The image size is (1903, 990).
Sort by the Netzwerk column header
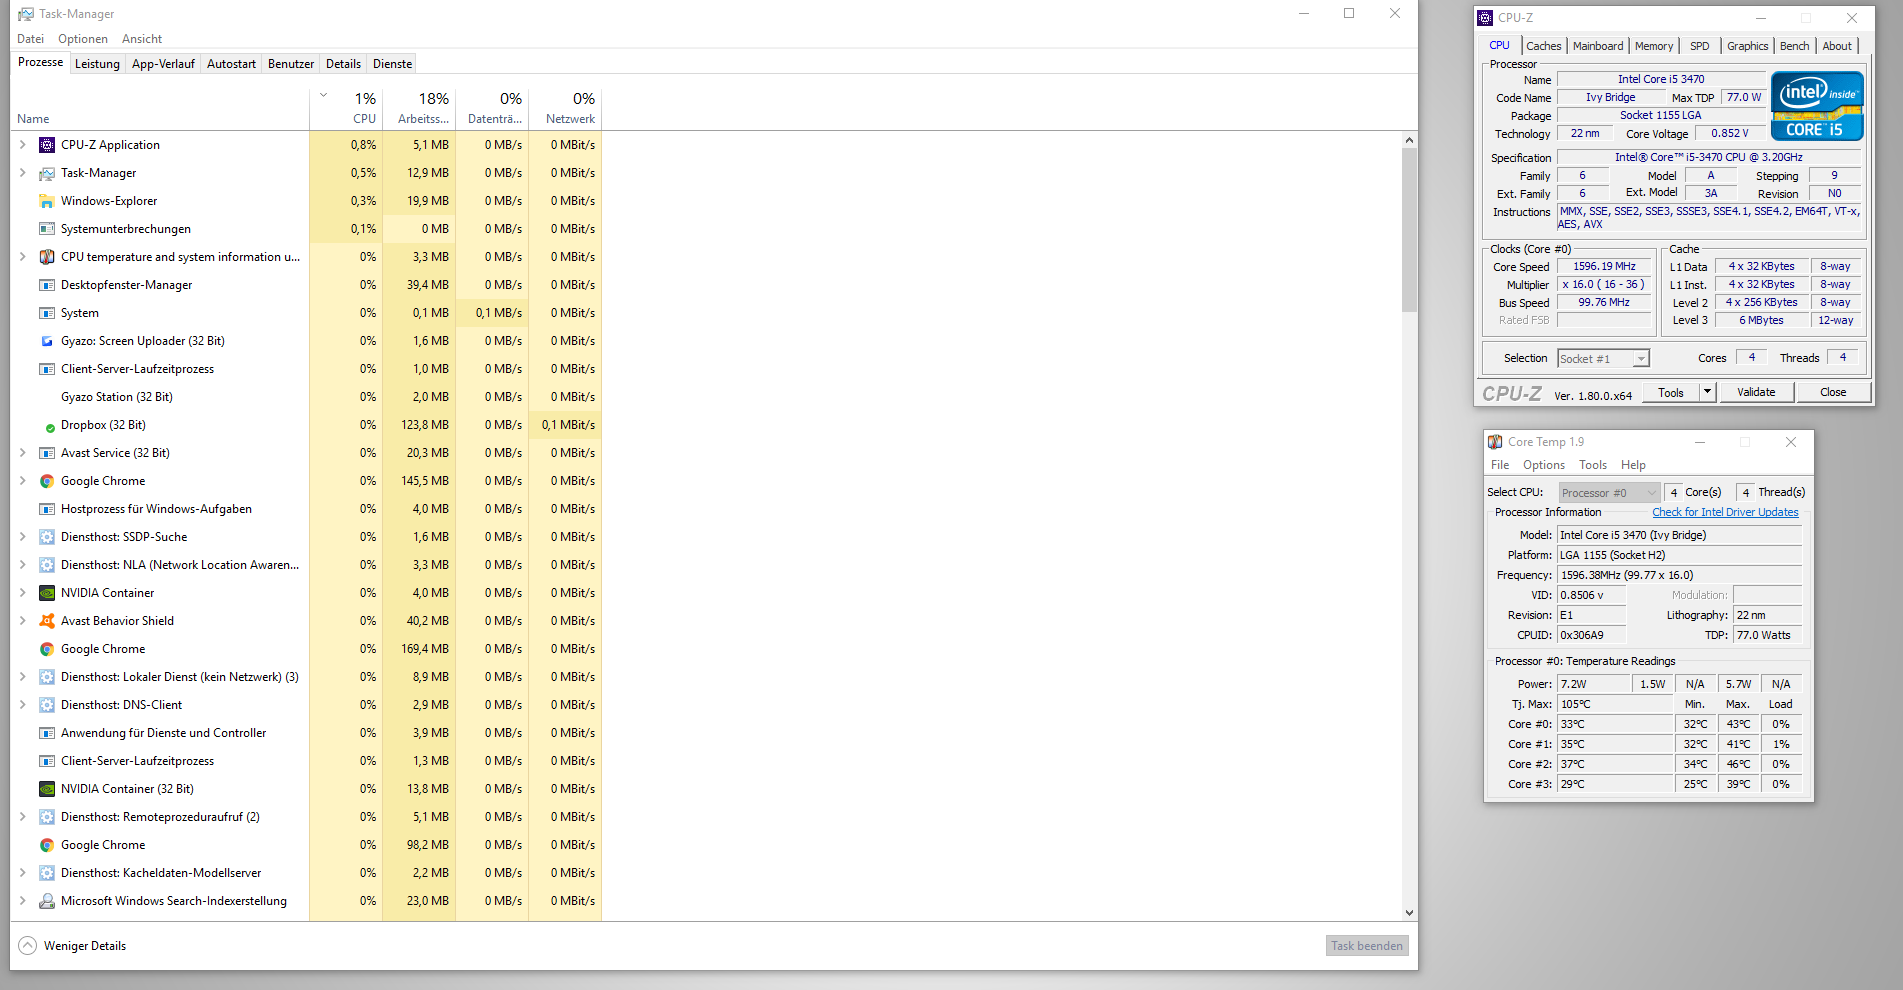pyautogui.click(x=566, y=109)
